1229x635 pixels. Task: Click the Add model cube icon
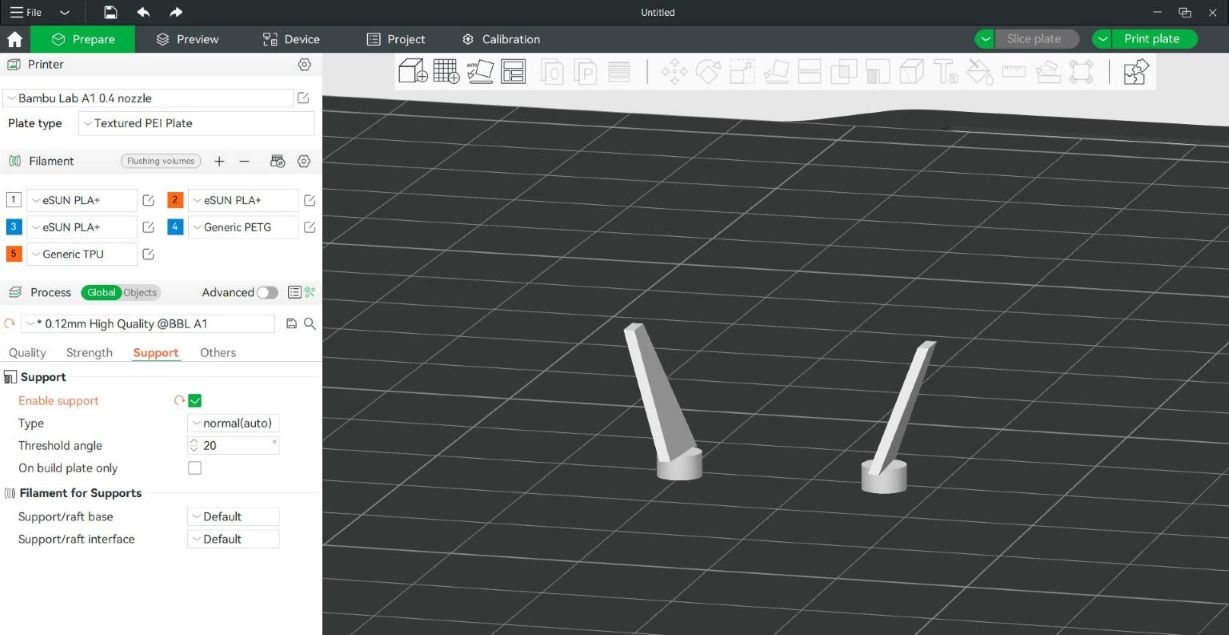click(413, 71)
